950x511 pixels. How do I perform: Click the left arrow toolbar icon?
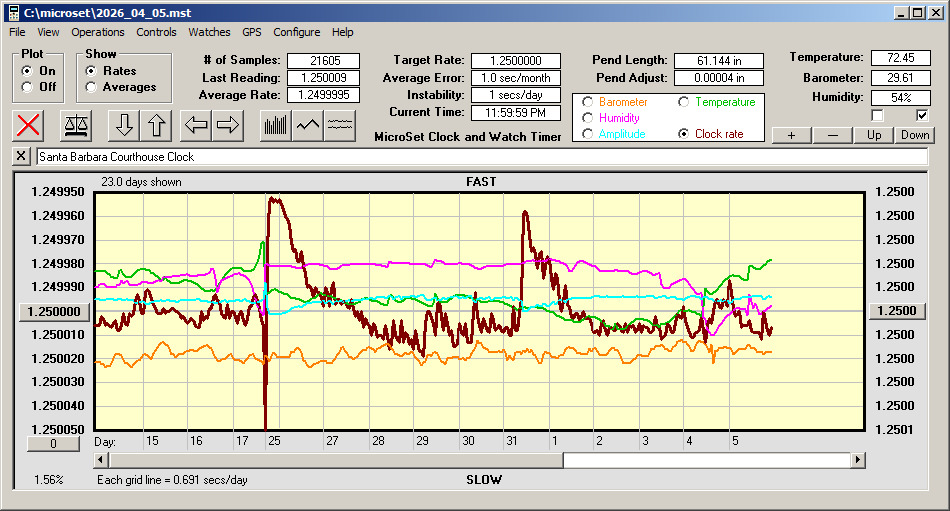196,126
